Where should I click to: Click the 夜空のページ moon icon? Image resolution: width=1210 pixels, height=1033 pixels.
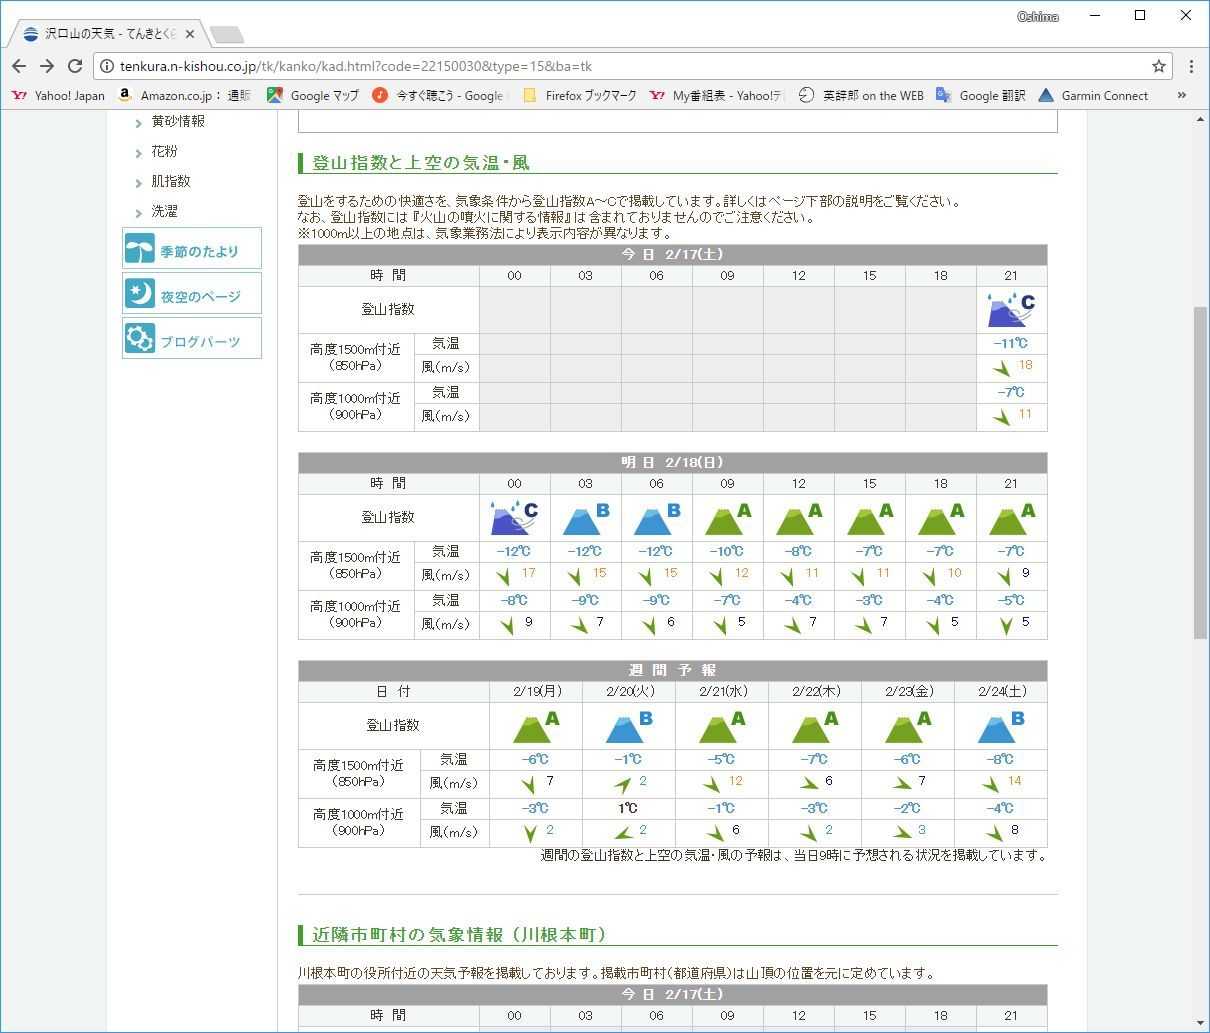tap(140, 294)
